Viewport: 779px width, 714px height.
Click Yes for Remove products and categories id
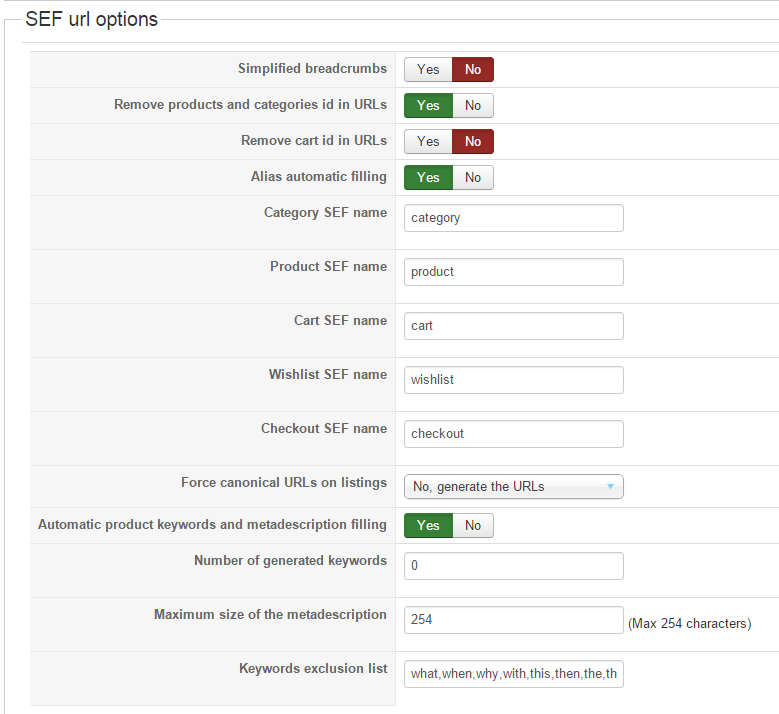click(428, 106)
